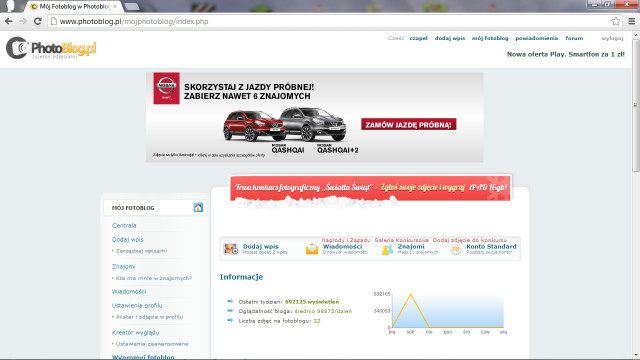Screen dimensions: 640x360
Task: Click the Znajomi people icon
Action: 387,249
